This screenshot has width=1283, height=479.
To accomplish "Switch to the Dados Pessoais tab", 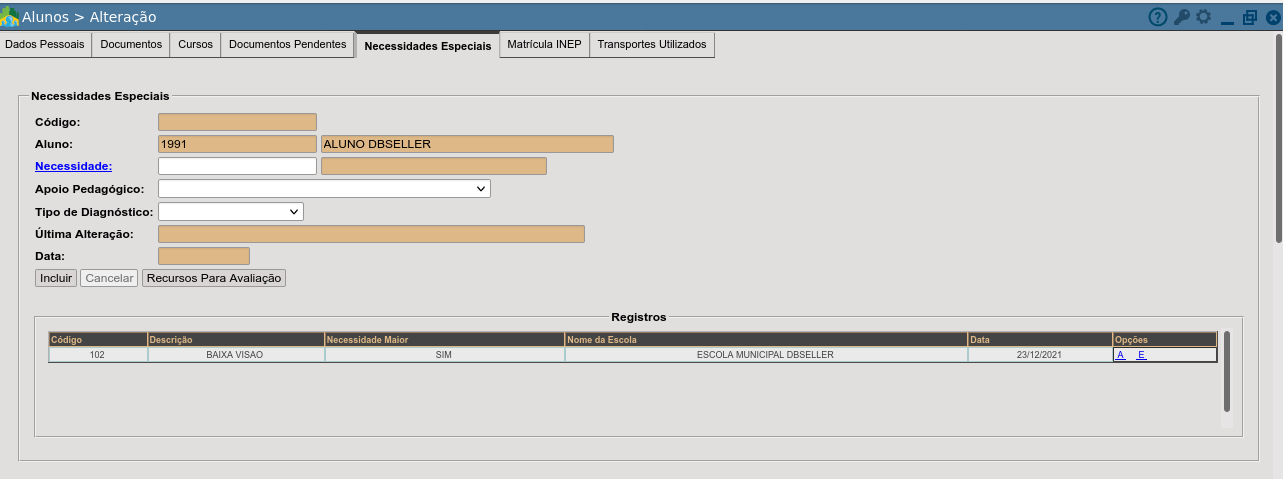I will (45, 45).
